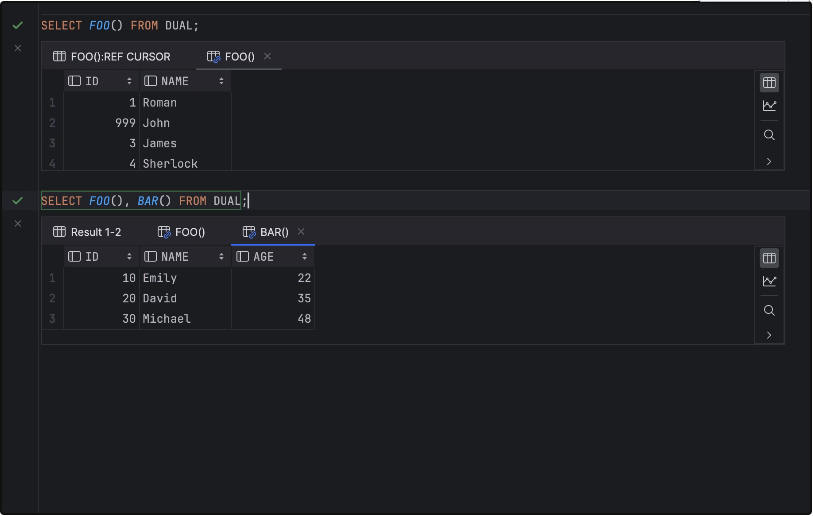Switch the BAR() result to table view
813x516 pixels.
(x=769, y=258)
